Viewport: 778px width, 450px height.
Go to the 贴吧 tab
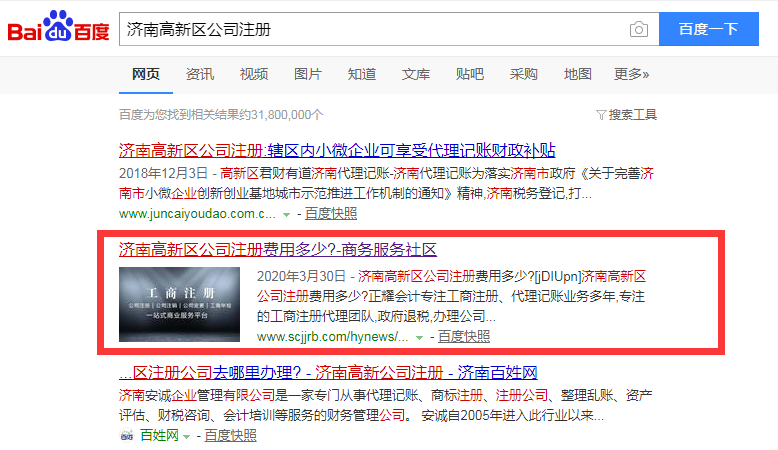coord(469,74)
